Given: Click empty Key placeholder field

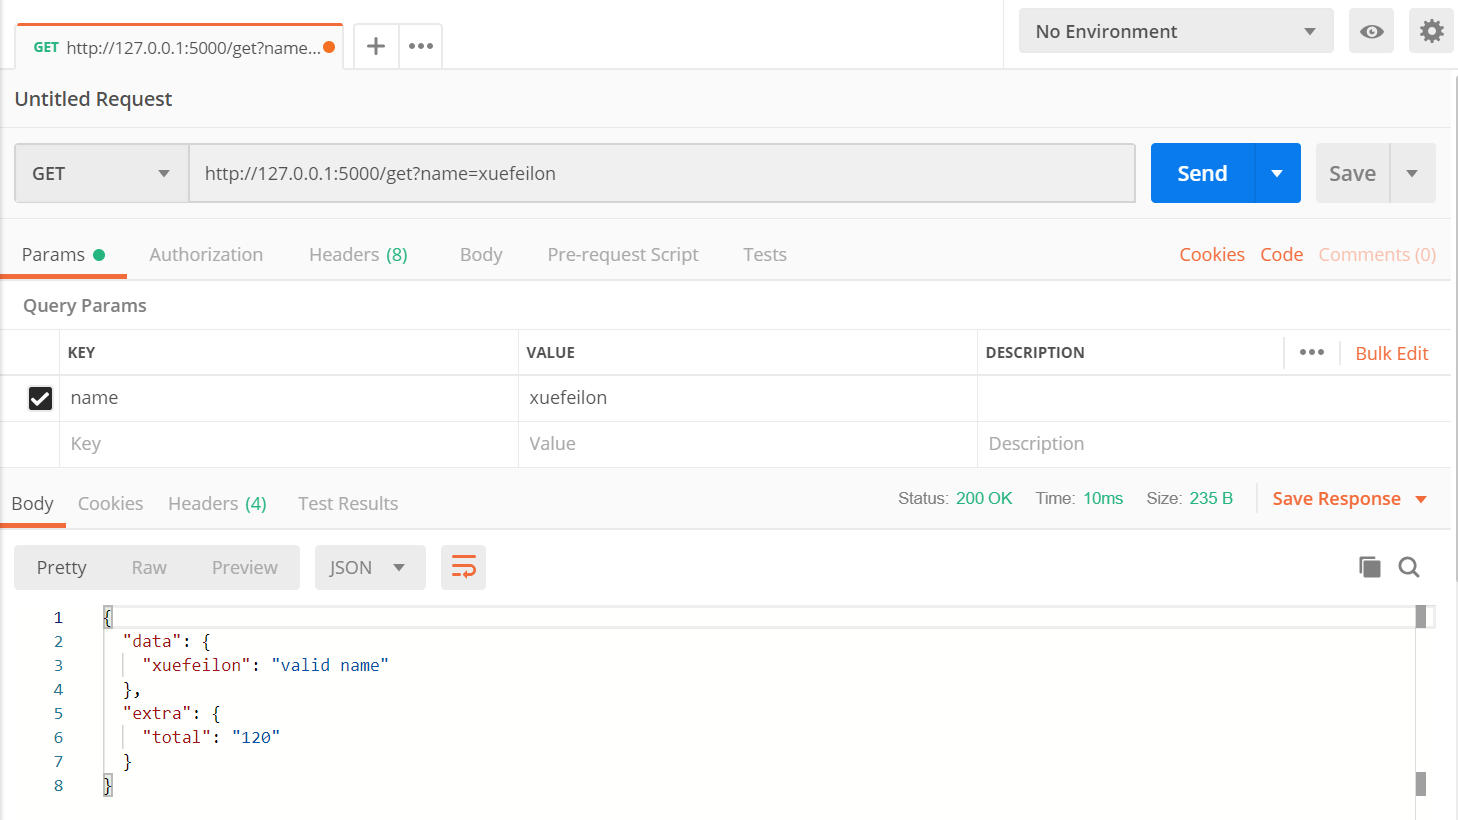Looking at the screenshot, I should pos(289,444).
